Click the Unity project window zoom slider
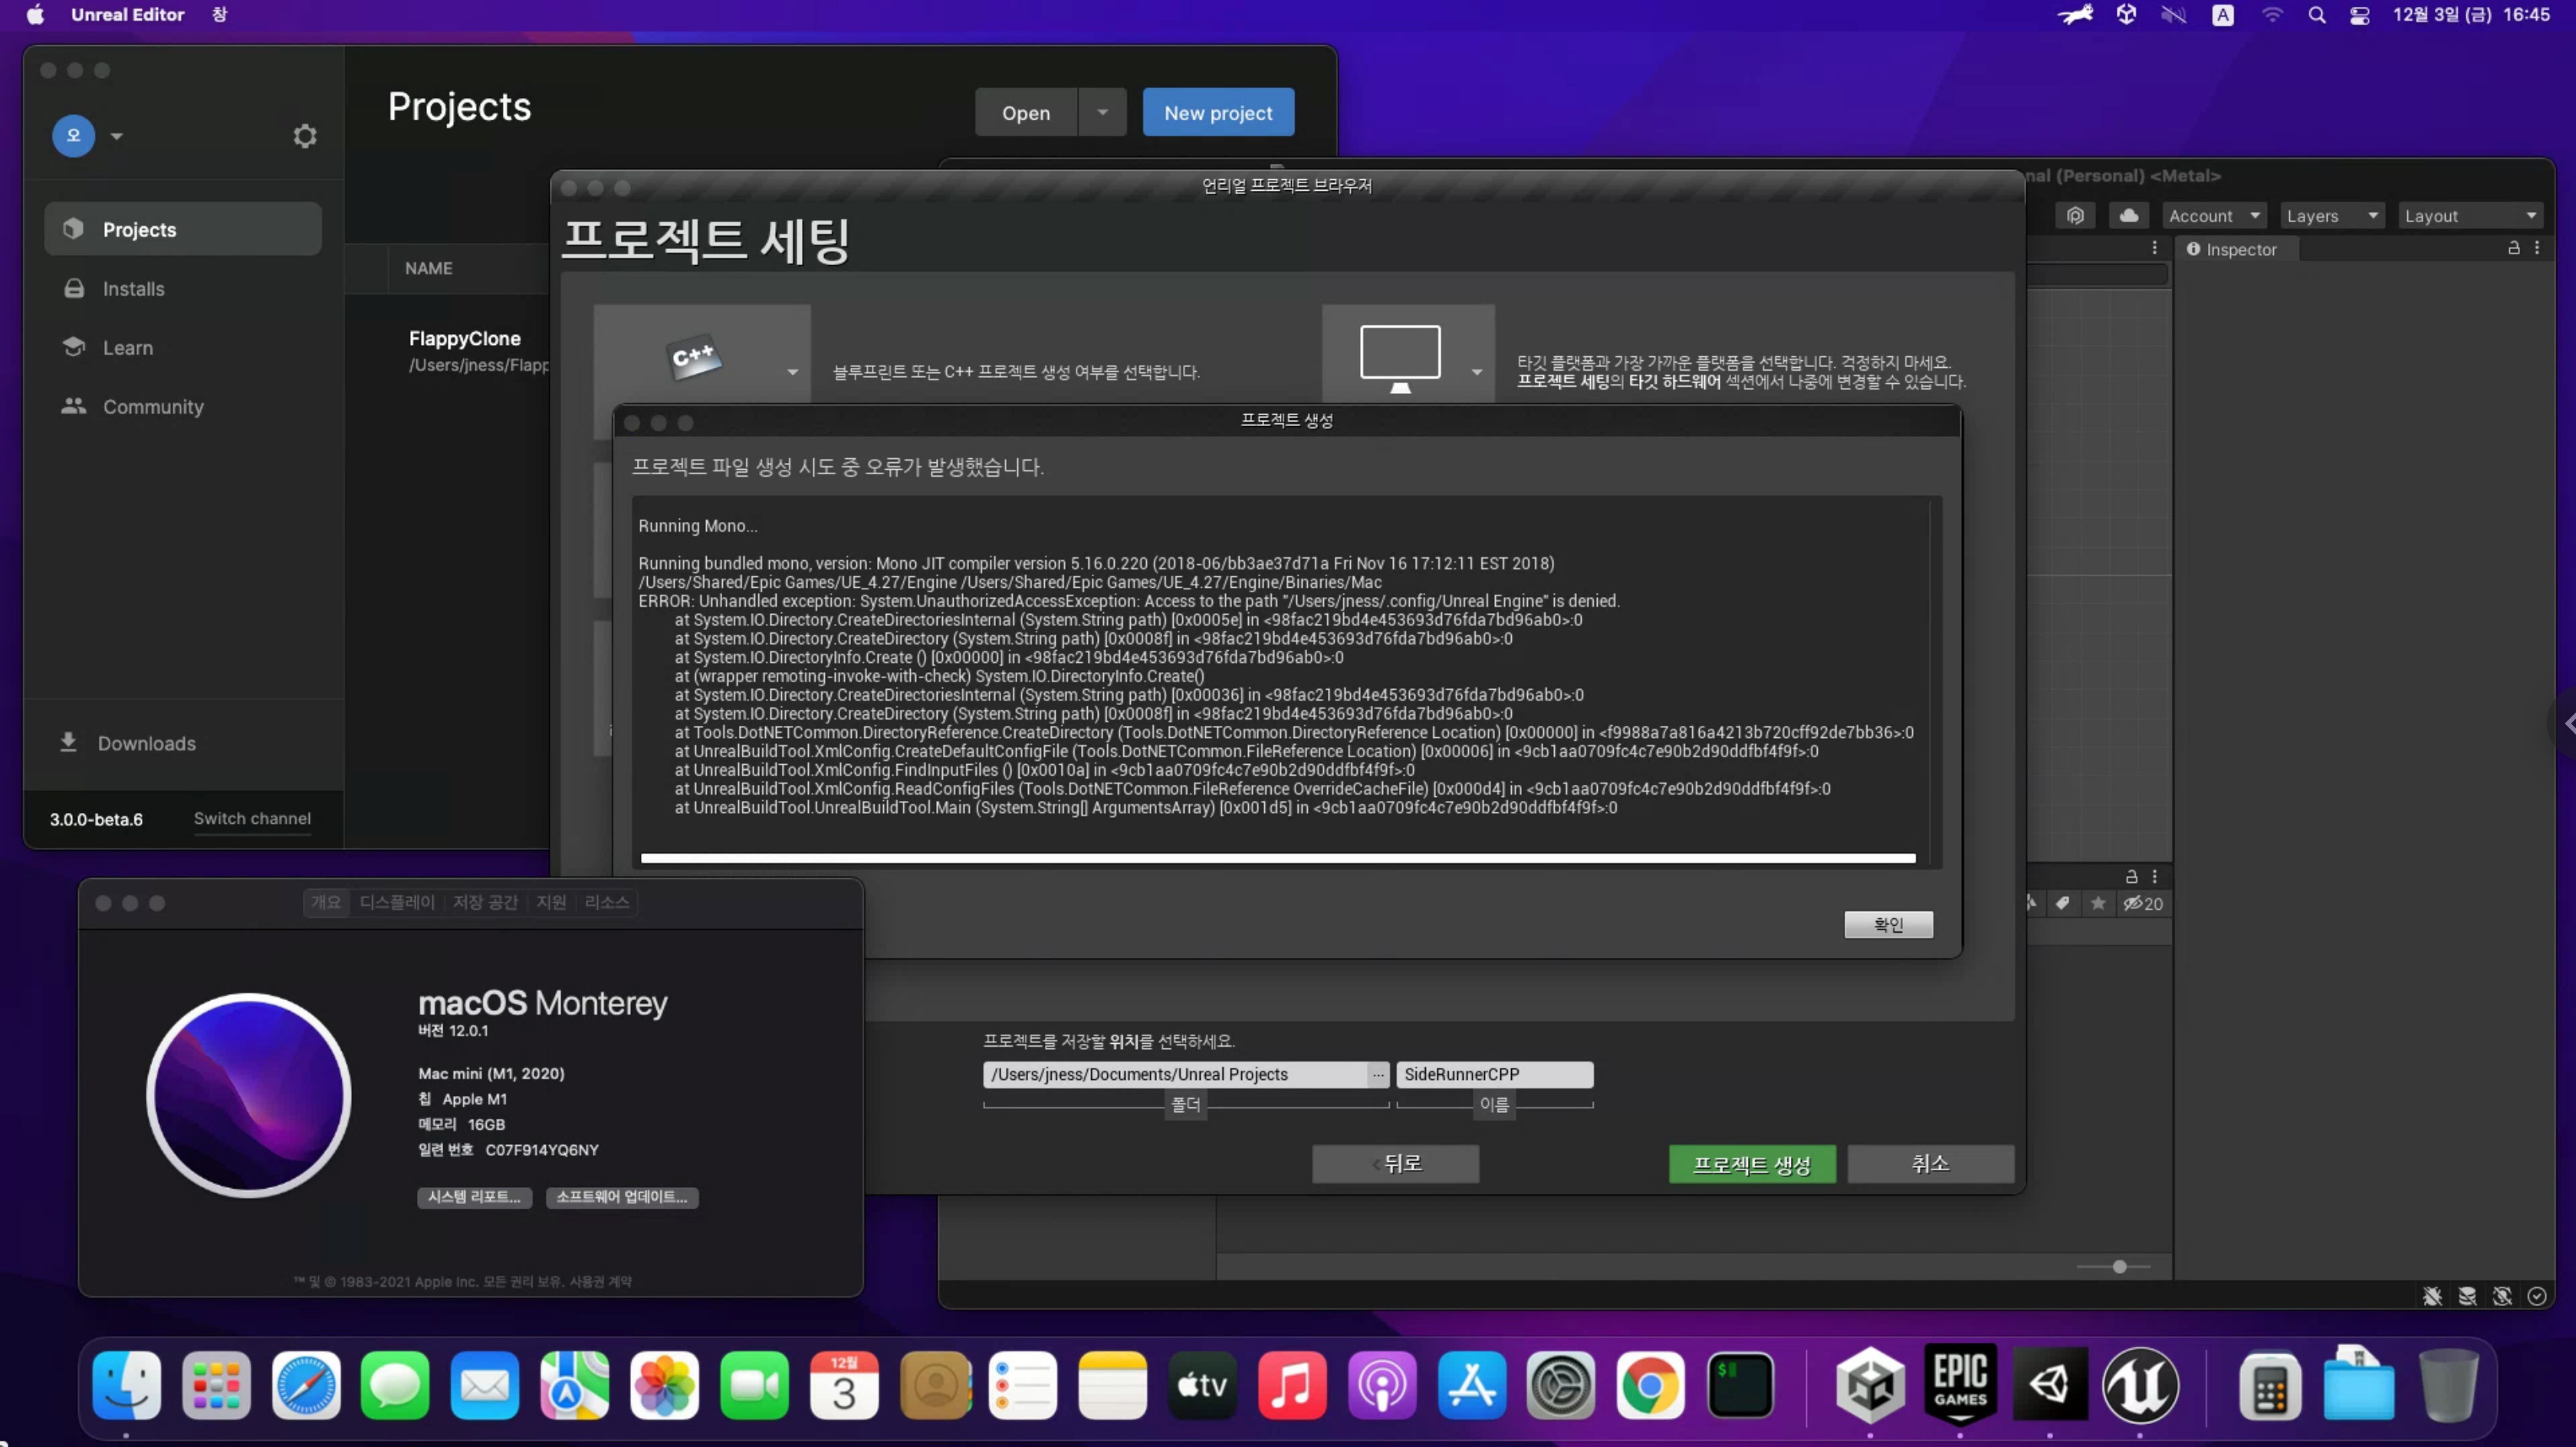This screenshot has width=2576, height=1447. (x=2118, y=1266)
